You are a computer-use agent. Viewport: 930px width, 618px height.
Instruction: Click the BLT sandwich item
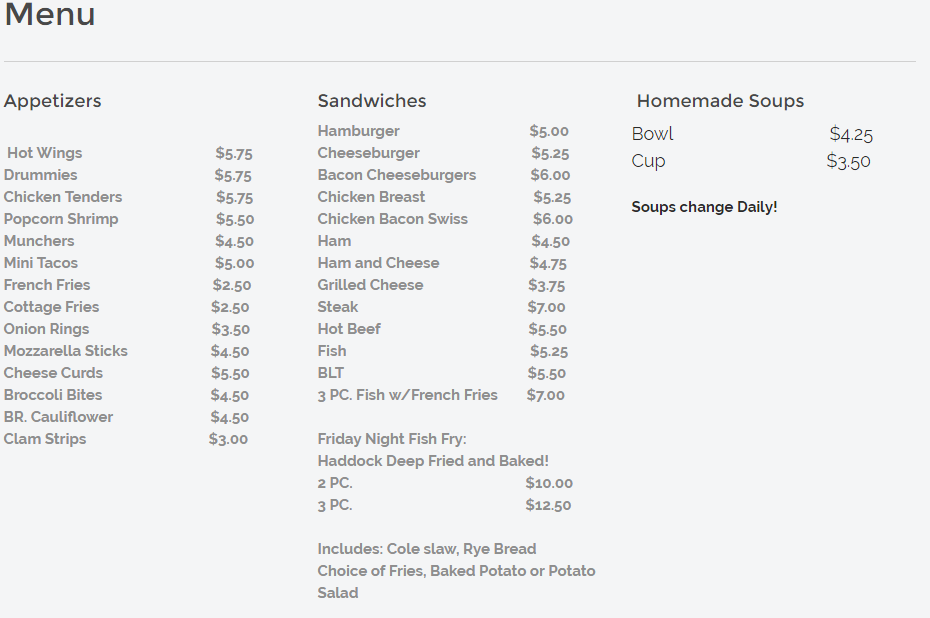click(x=331, y=373)
